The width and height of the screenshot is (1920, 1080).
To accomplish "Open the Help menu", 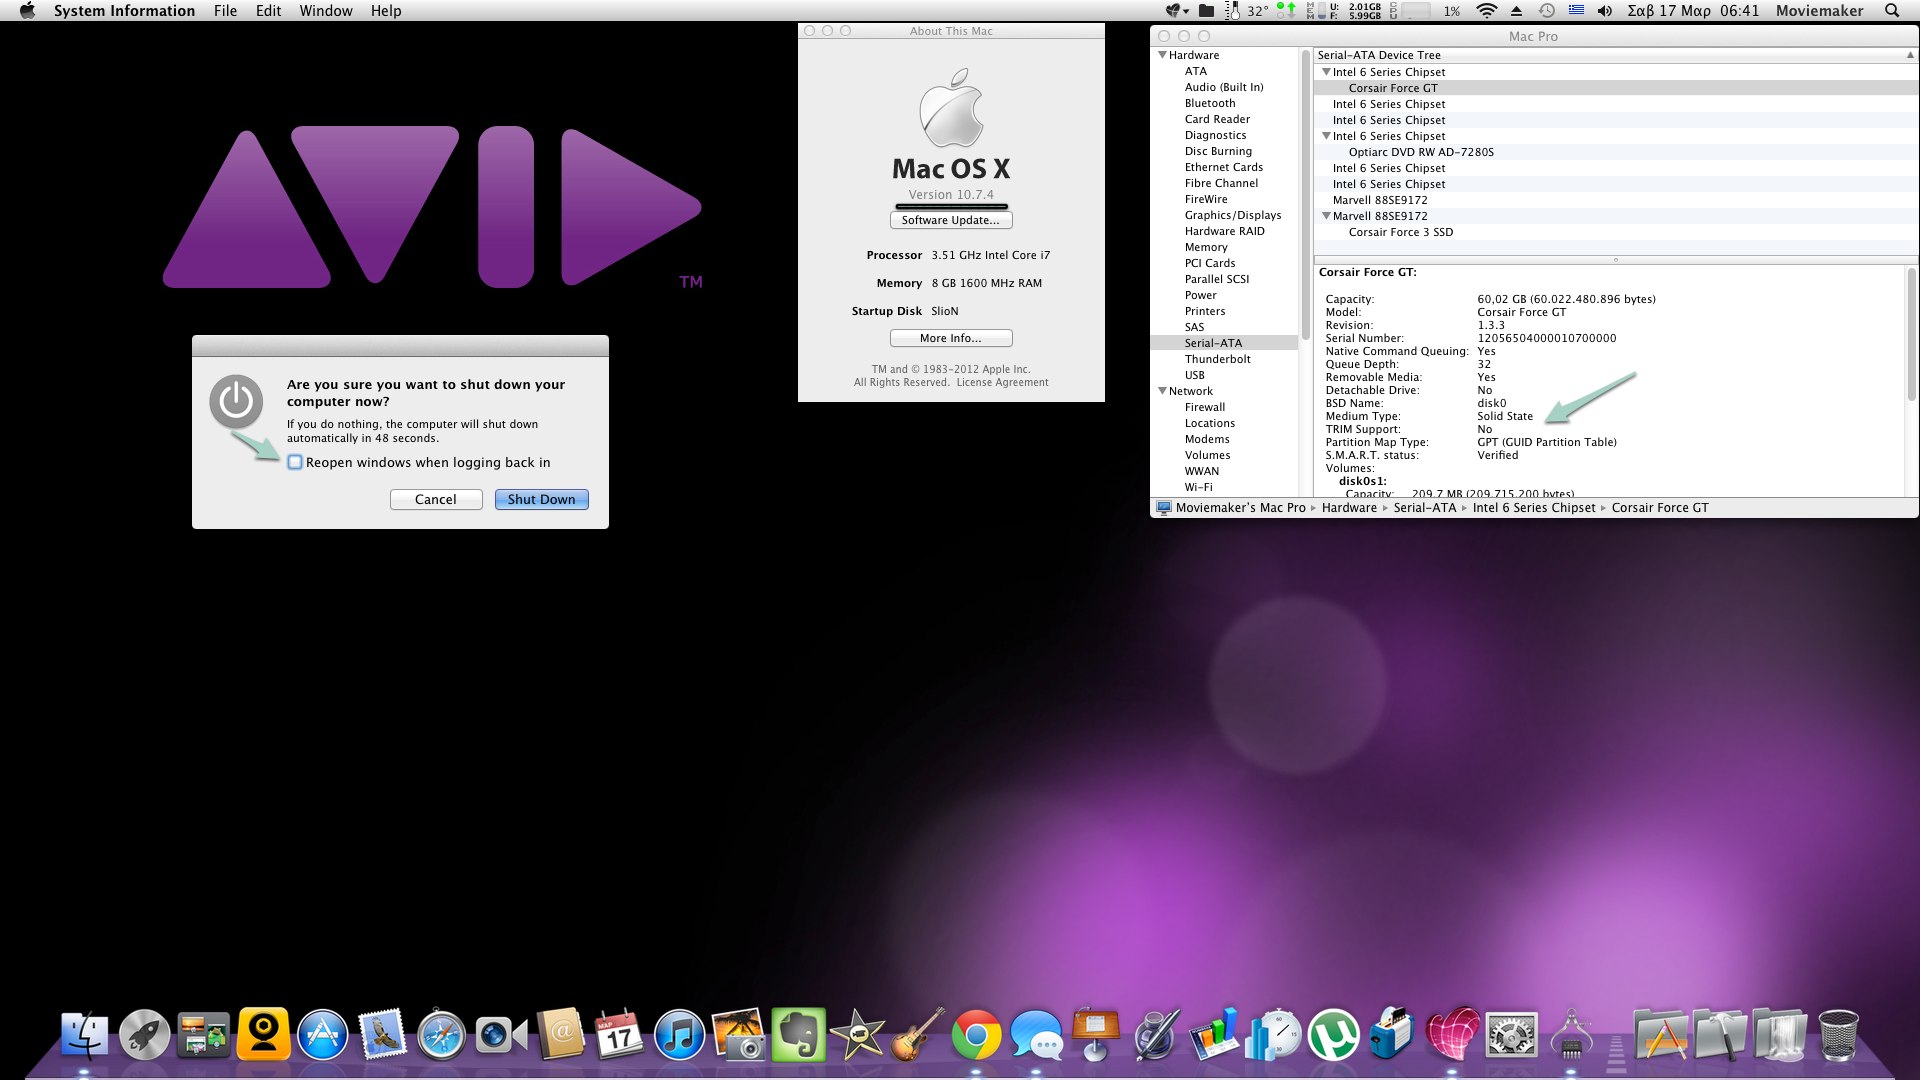I will click(x=386, y=11).
